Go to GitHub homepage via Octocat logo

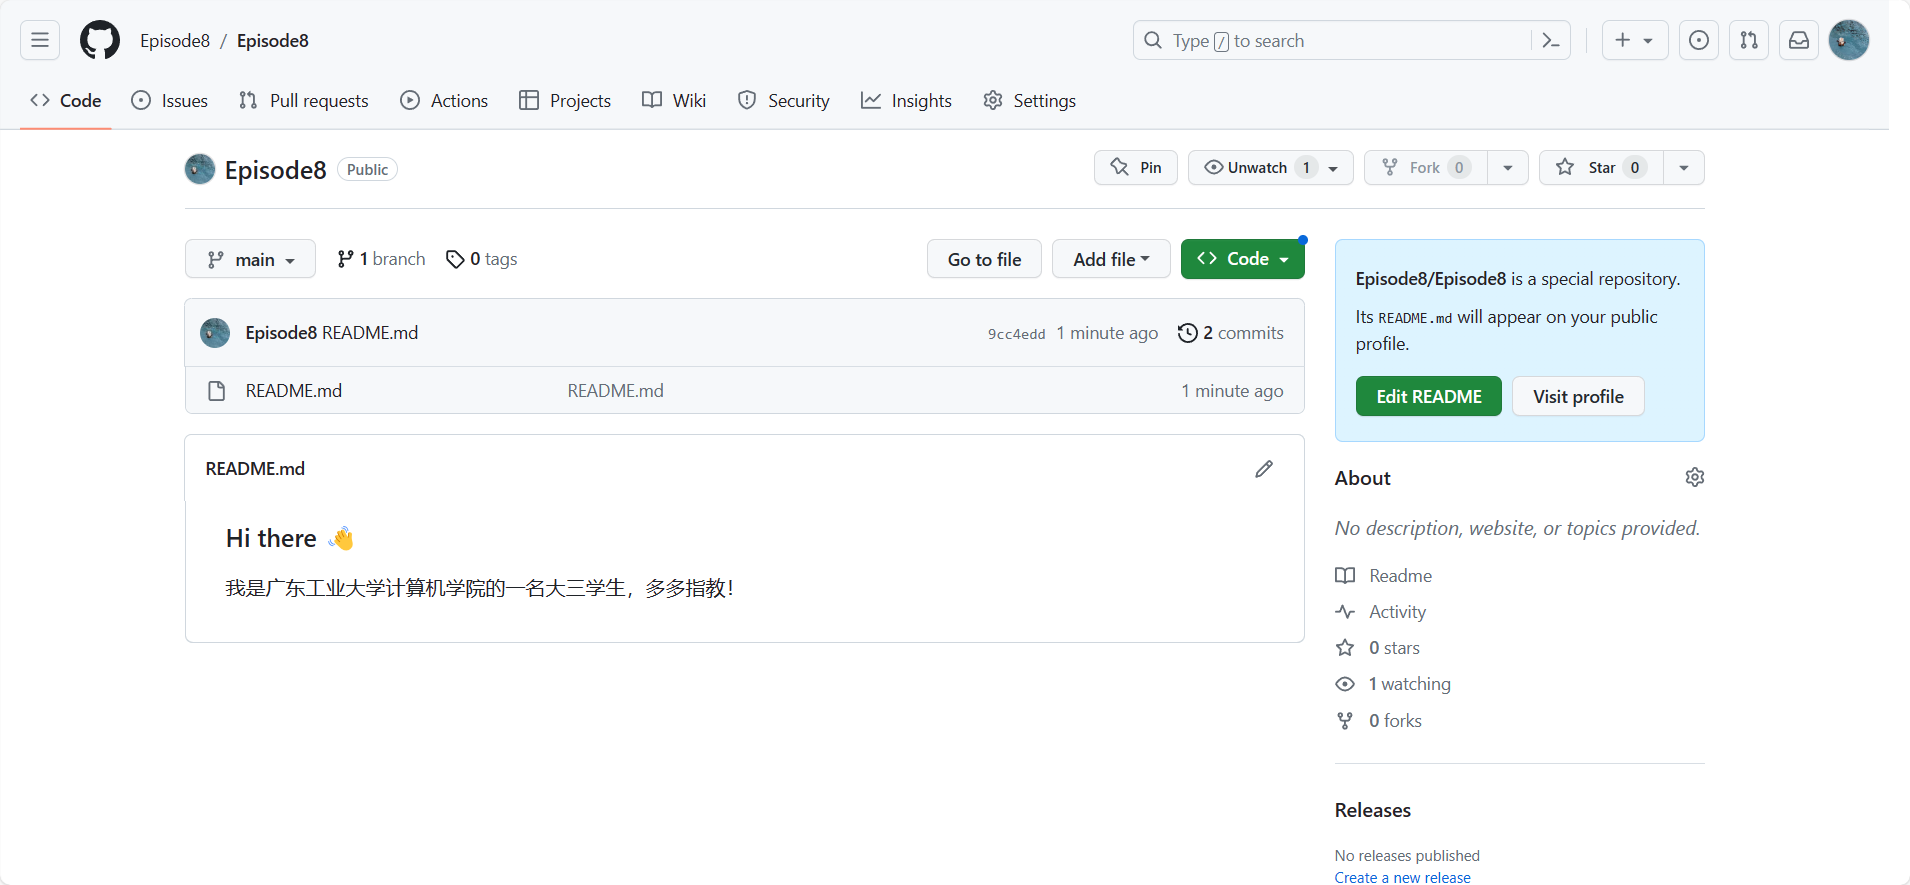click(100, 40)
